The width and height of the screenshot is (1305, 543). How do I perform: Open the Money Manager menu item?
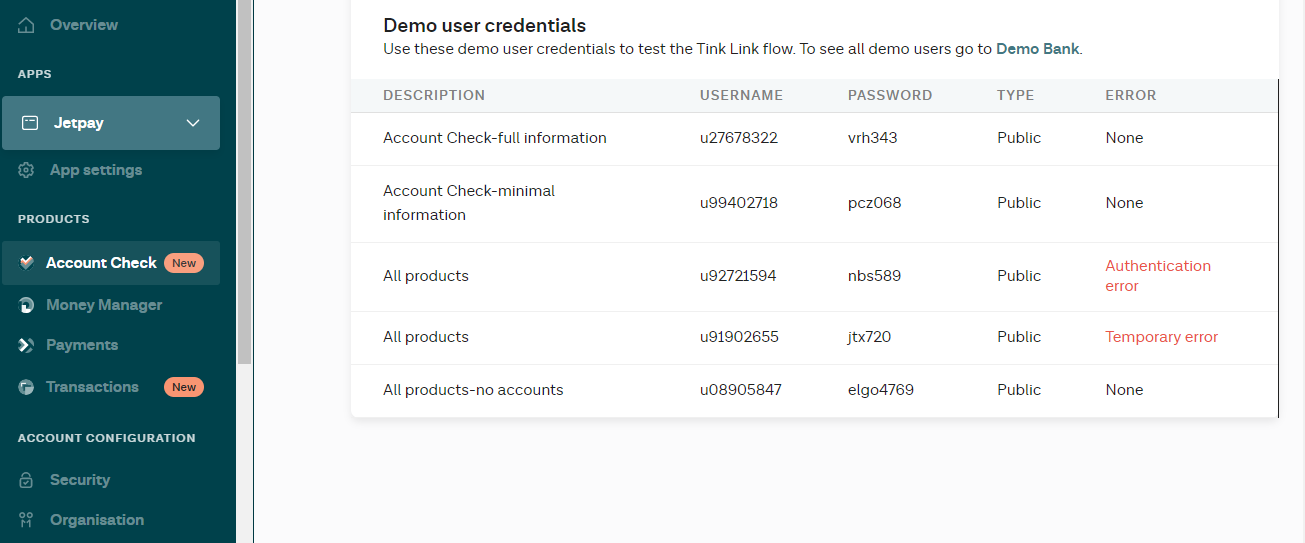coord(104,305)
